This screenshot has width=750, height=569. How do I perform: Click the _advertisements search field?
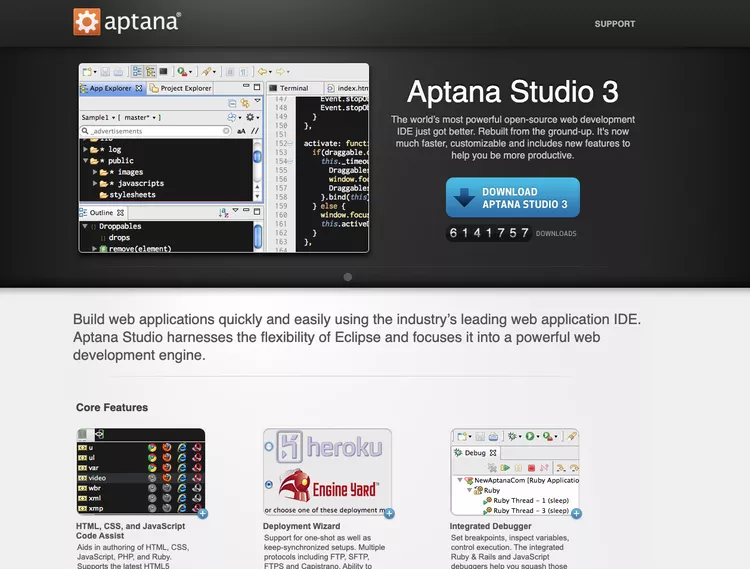point(156,131)
